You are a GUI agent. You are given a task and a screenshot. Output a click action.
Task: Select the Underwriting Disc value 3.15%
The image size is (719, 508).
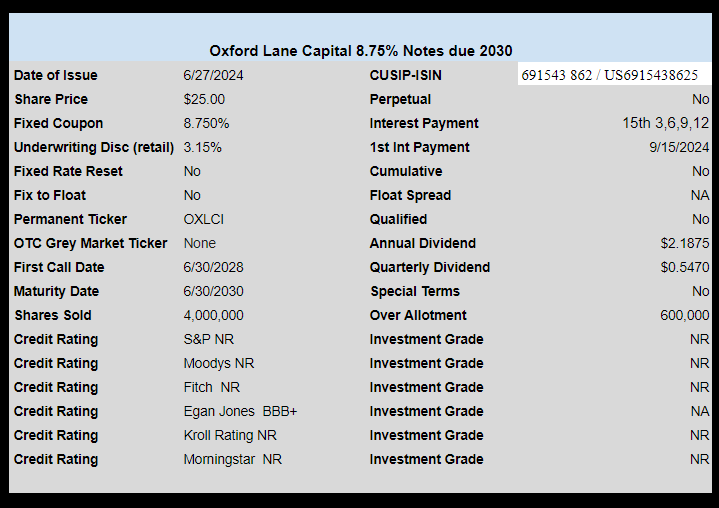point(202,147)
